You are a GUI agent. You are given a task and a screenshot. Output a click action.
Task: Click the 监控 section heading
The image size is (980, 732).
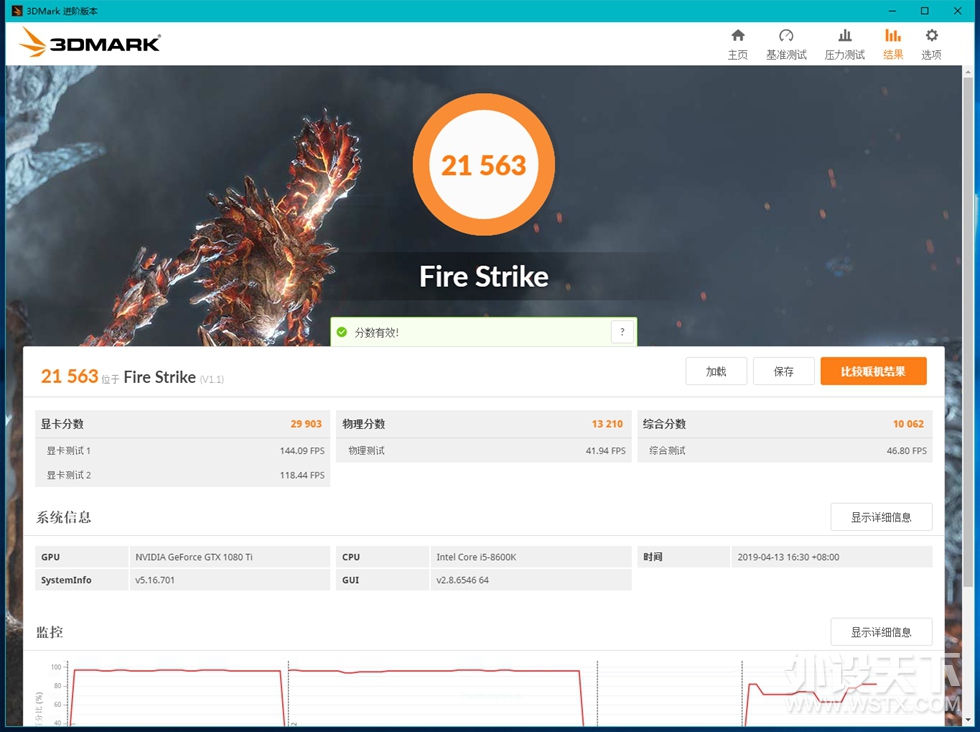pos(49,632)
